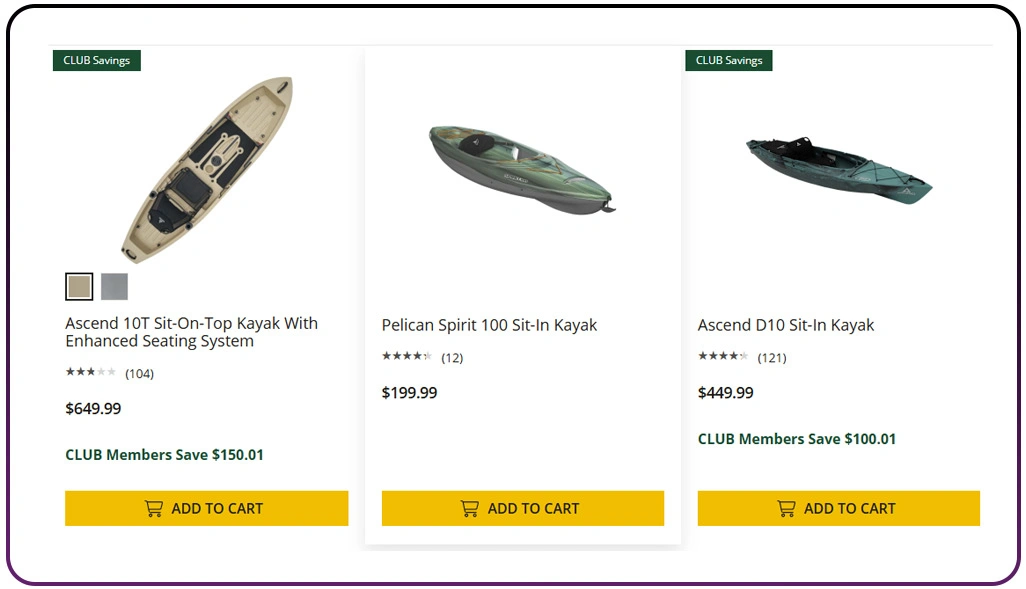Select the gray color swatch for the Ascend 10T

click(113, 286)
